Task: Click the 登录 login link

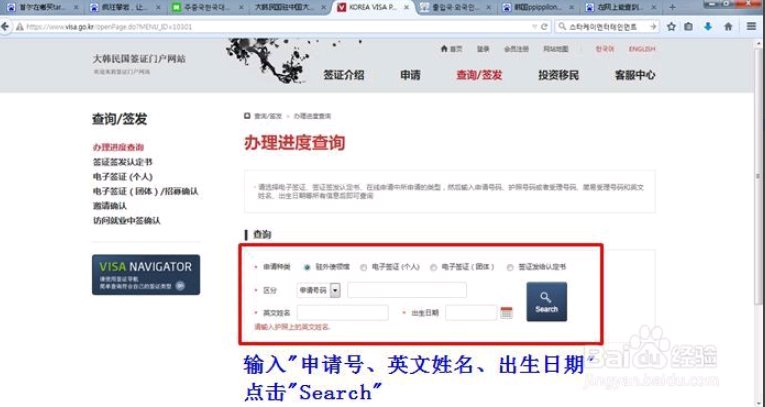Action: pos(483,49)
